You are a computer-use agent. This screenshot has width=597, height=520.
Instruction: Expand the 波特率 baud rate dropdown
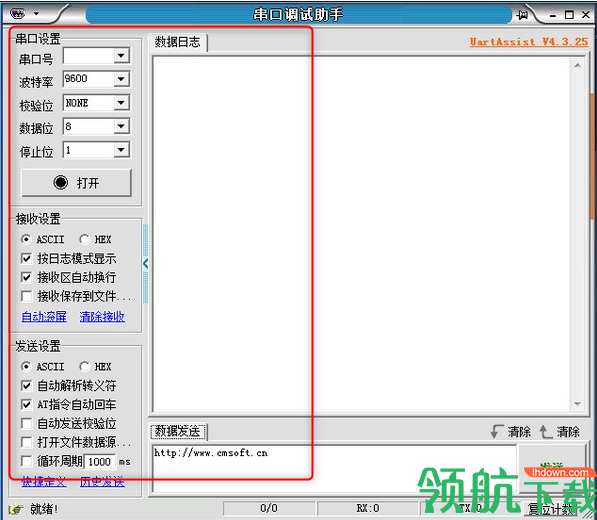tap(121, 79)
